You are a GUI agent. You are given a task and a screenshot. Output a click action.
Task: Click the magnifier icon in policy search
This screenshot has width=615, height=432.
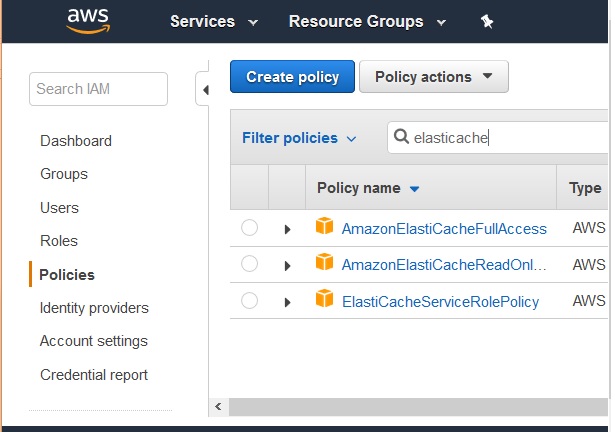click(x=401, y=138)
